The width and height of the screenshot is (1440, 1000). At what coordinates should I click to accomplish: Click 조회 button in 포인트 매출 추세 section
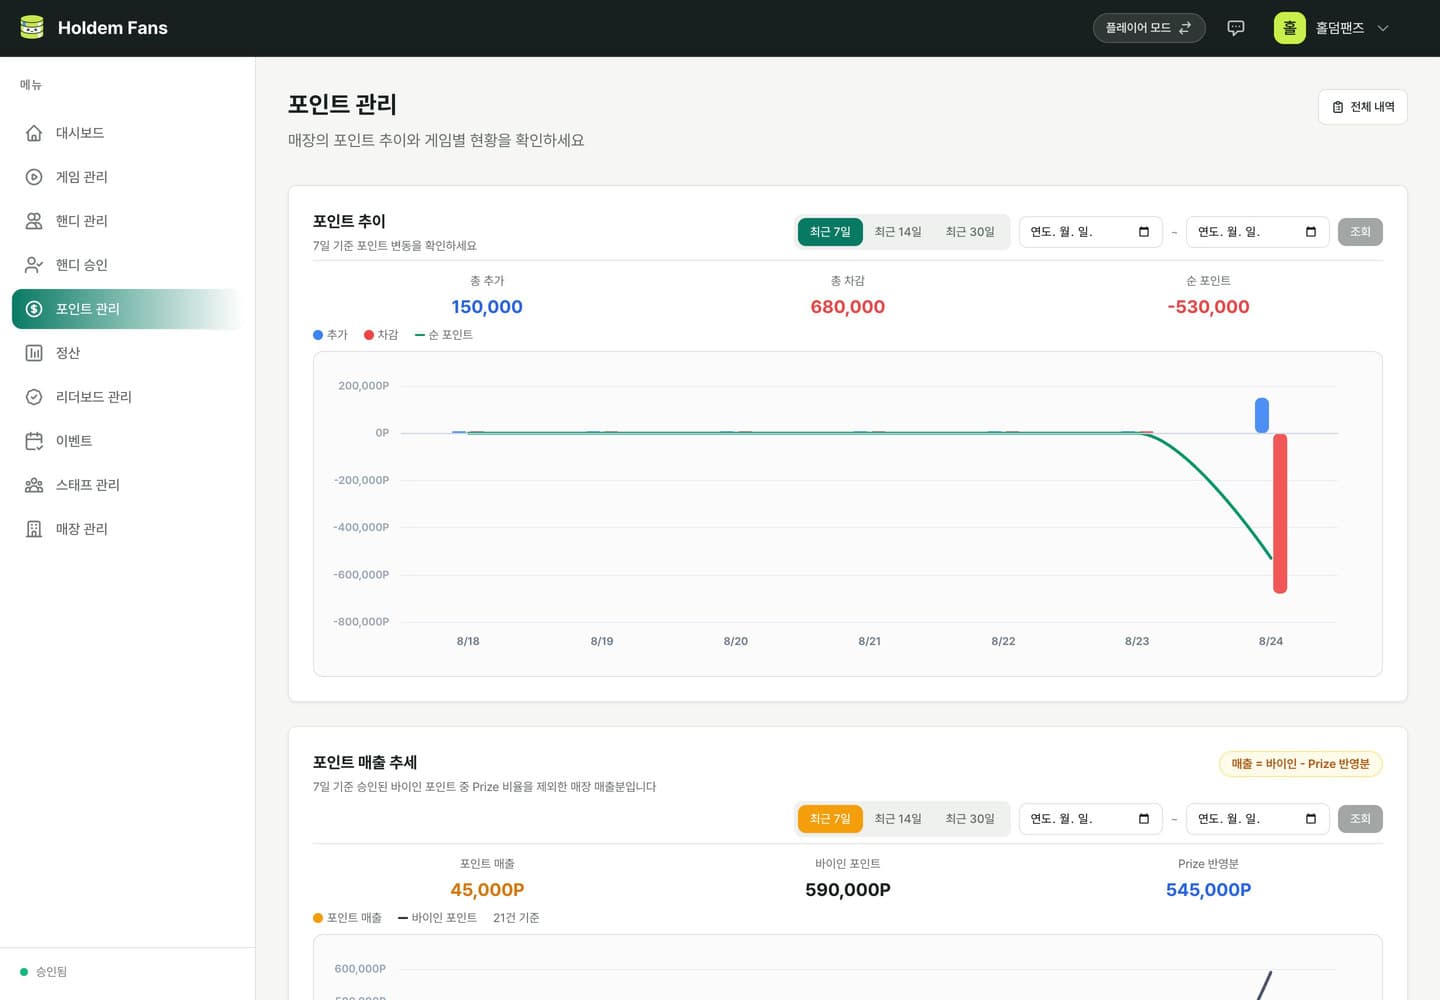(x=1360, y=819)
